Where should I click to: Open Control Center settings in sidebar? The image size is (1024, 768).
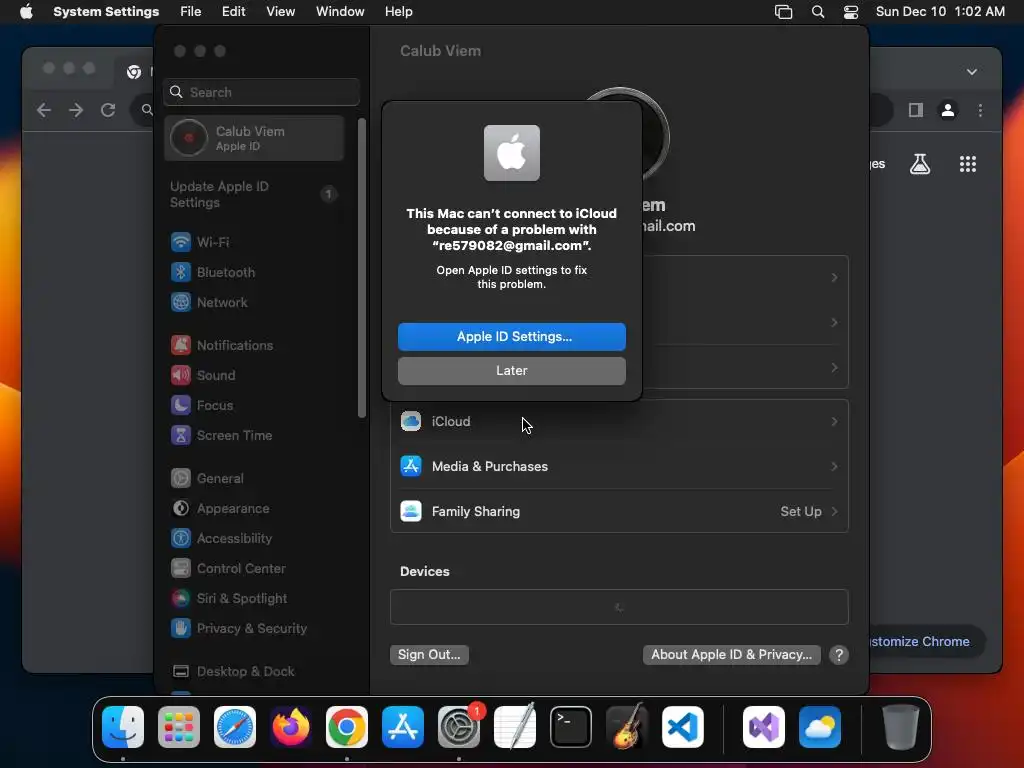pyautogui.click(x=254, y=569)
